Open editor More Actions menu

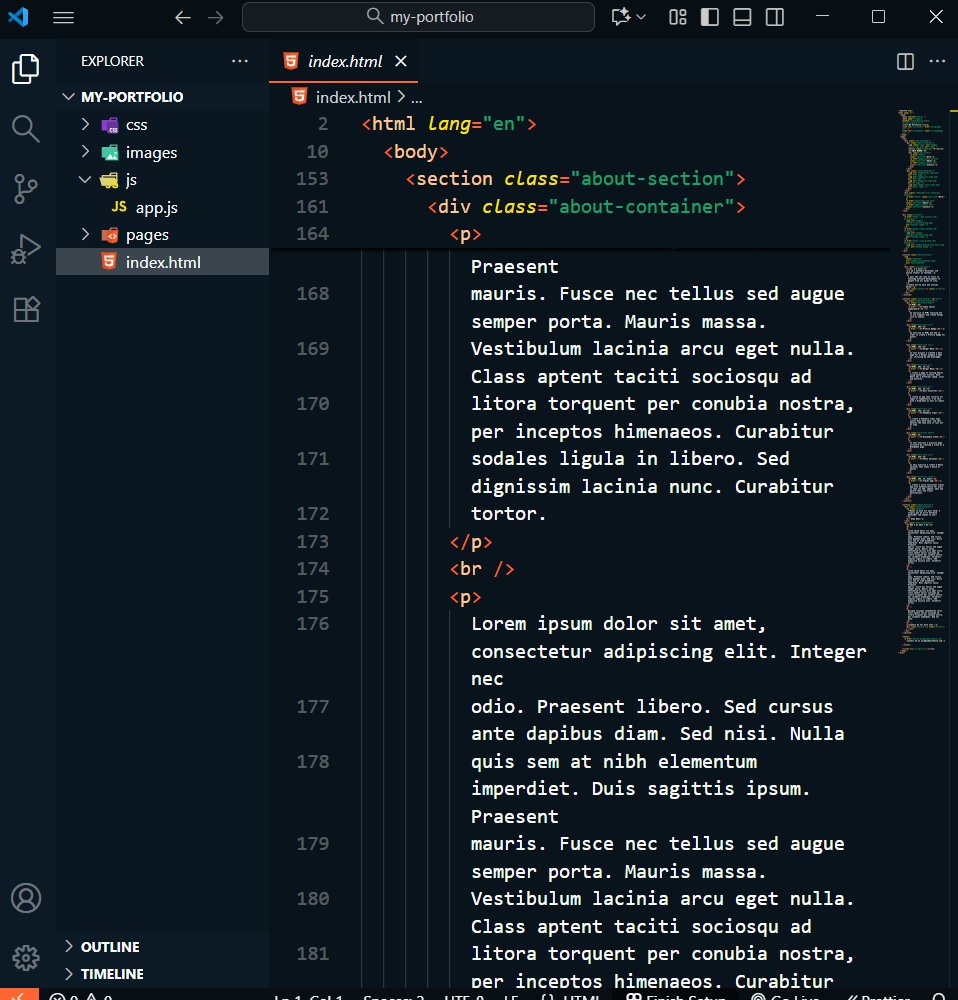[x=938, y=61]
